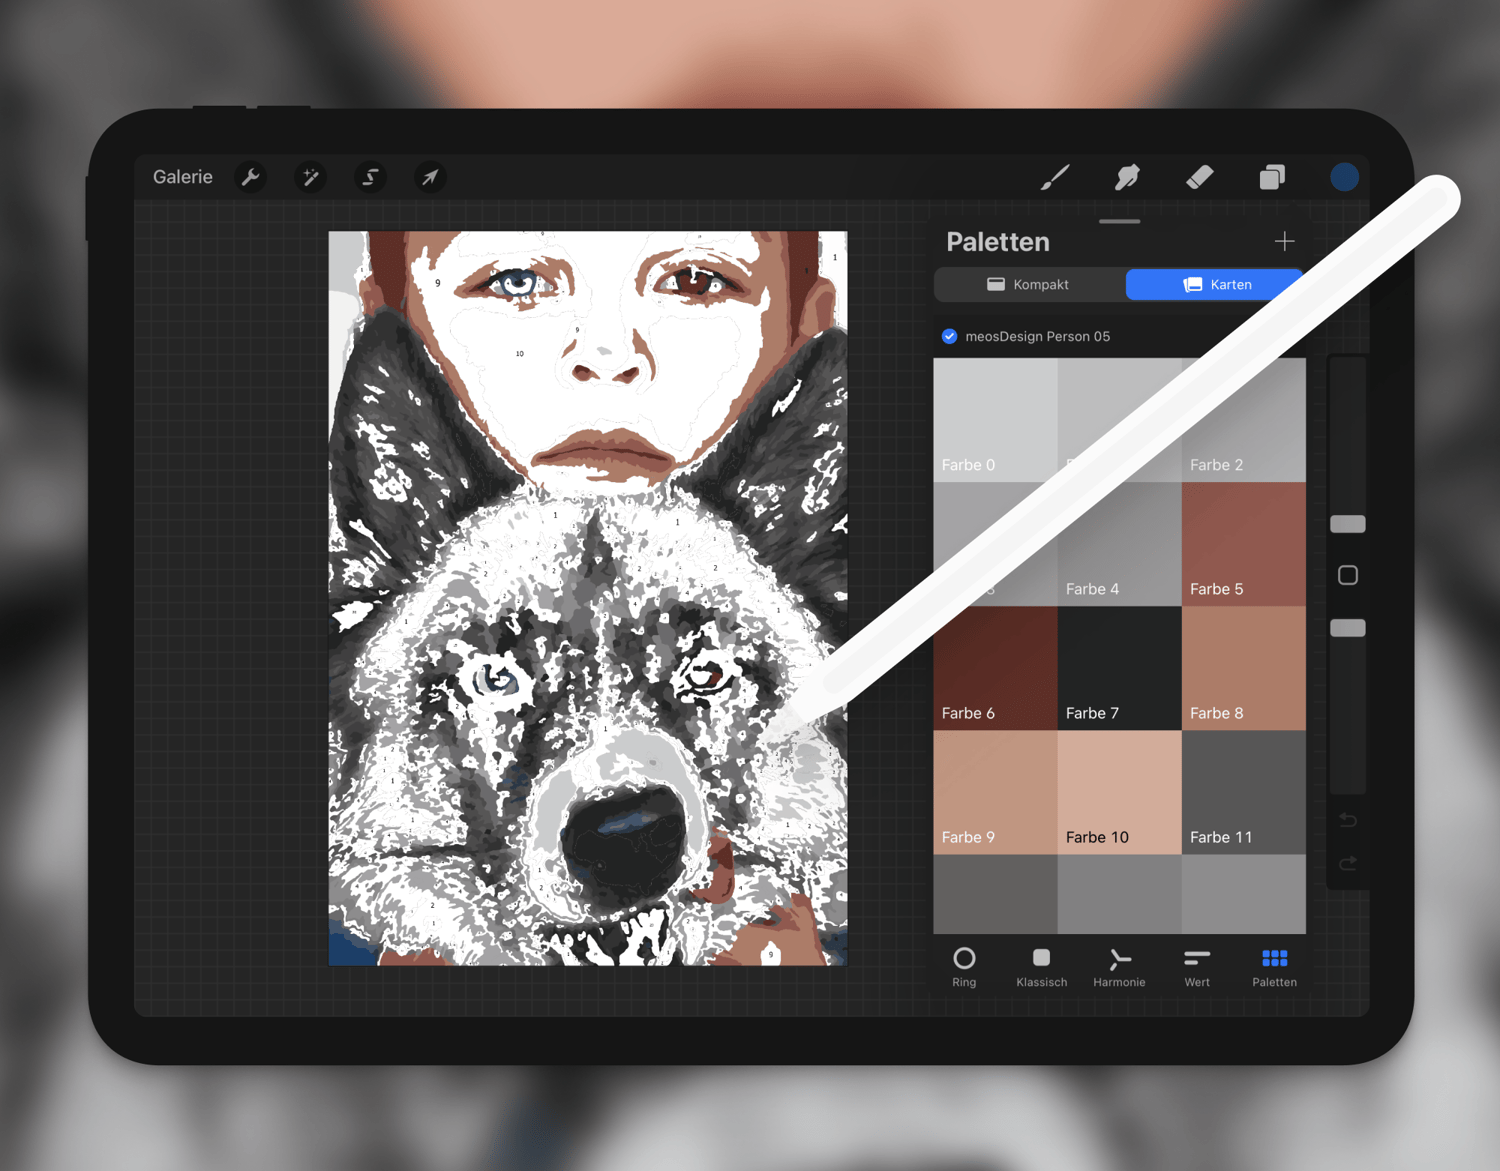This screenshot has width=1500, height=1171.
Task: Select the Smudge tool
Action: (x=1127, y=177)
